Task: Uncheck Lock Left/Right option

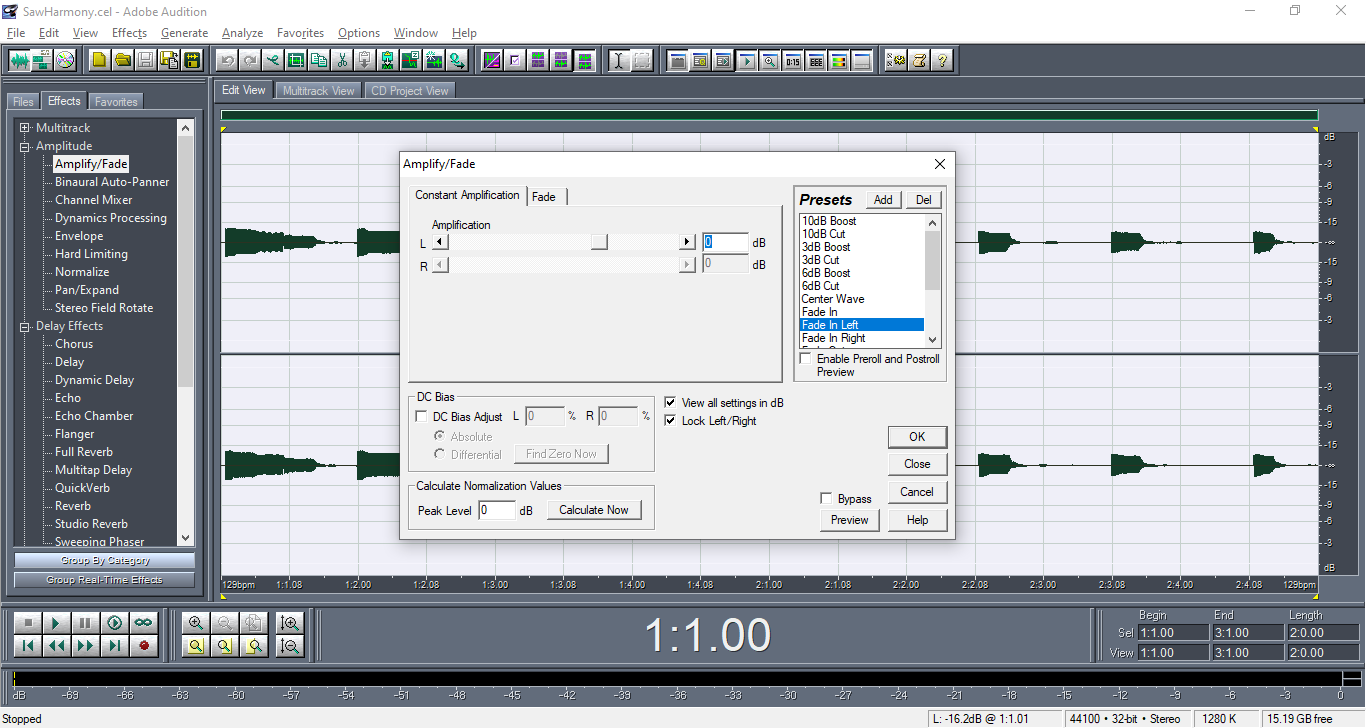Action: point(671,421)
